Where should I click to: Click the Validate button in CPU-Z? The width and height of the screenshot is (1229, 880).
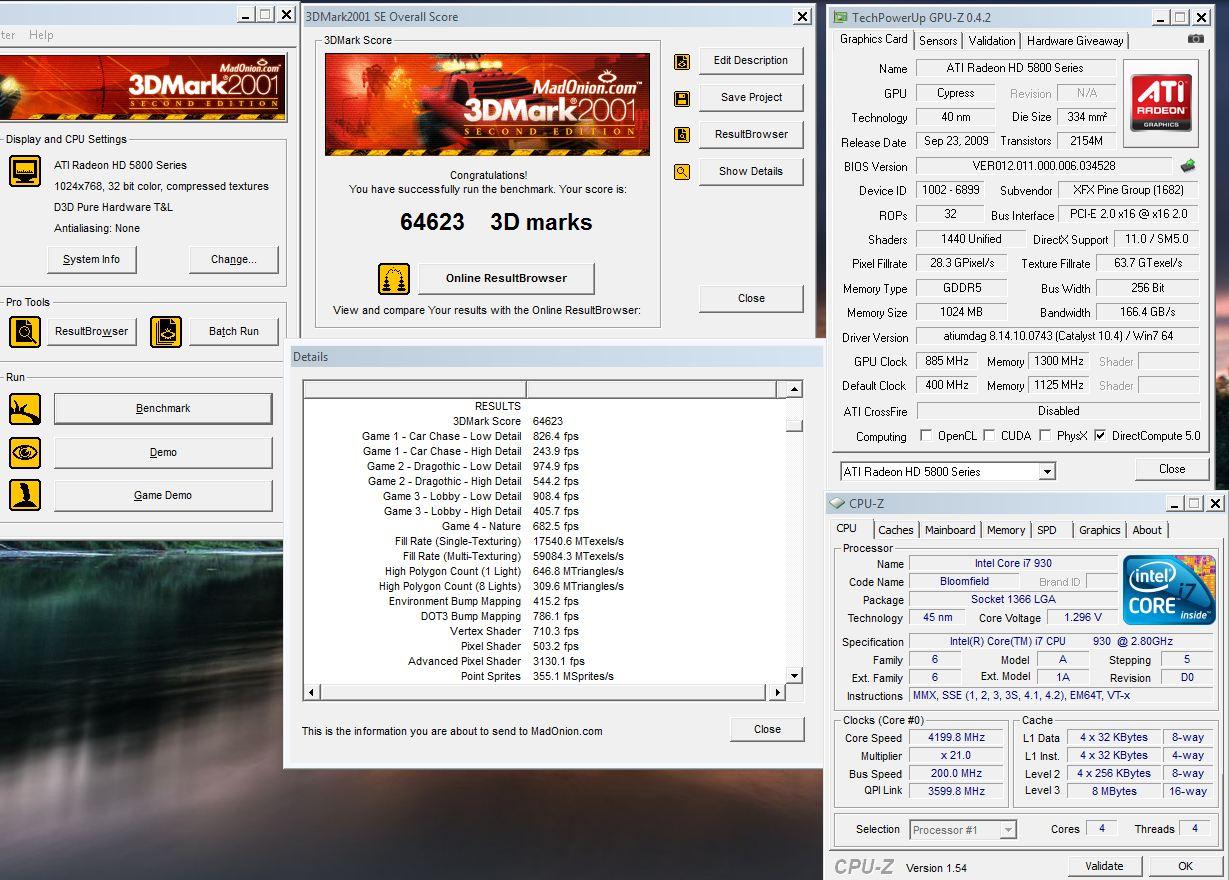1103,866
